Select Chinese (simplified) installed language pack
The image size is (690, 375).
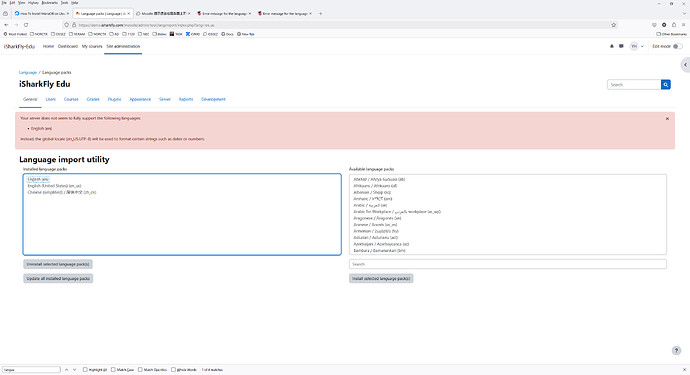[62, 192]
